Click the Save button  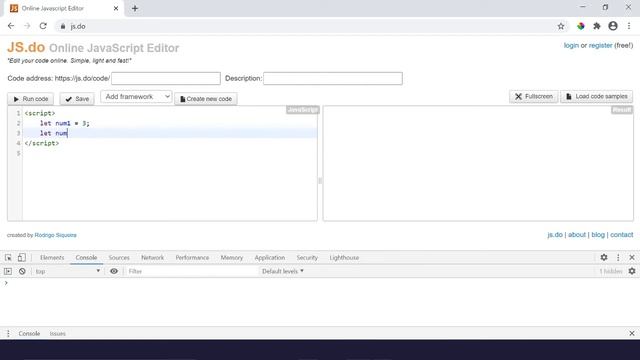click(77, 99)
